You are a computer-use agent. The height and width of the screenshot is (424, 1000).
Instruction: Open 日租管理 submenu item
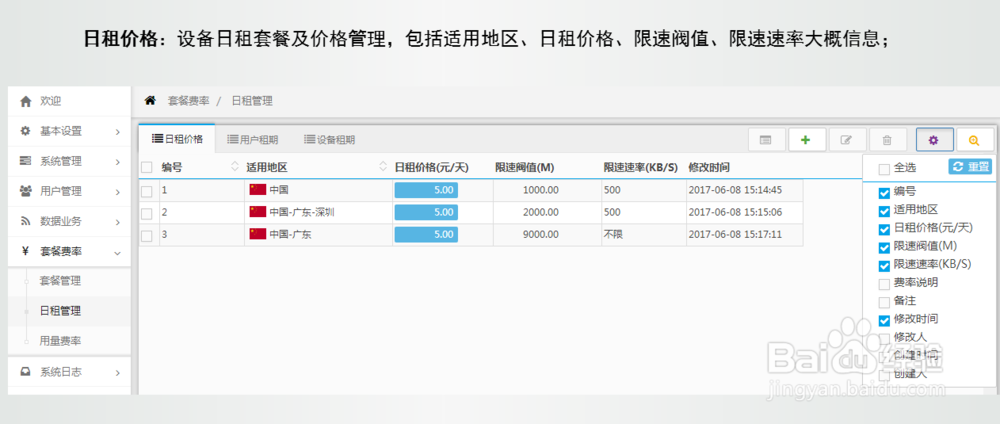(61, 311)
